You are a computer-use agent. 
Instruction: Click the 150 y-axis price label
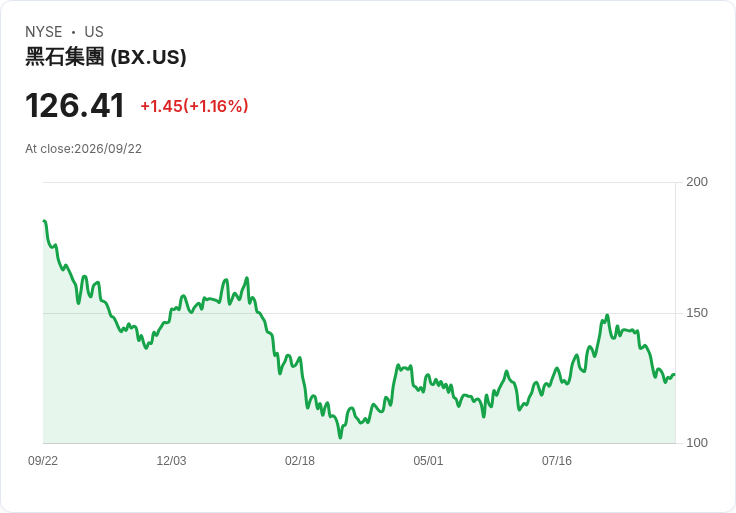(697, 313)
